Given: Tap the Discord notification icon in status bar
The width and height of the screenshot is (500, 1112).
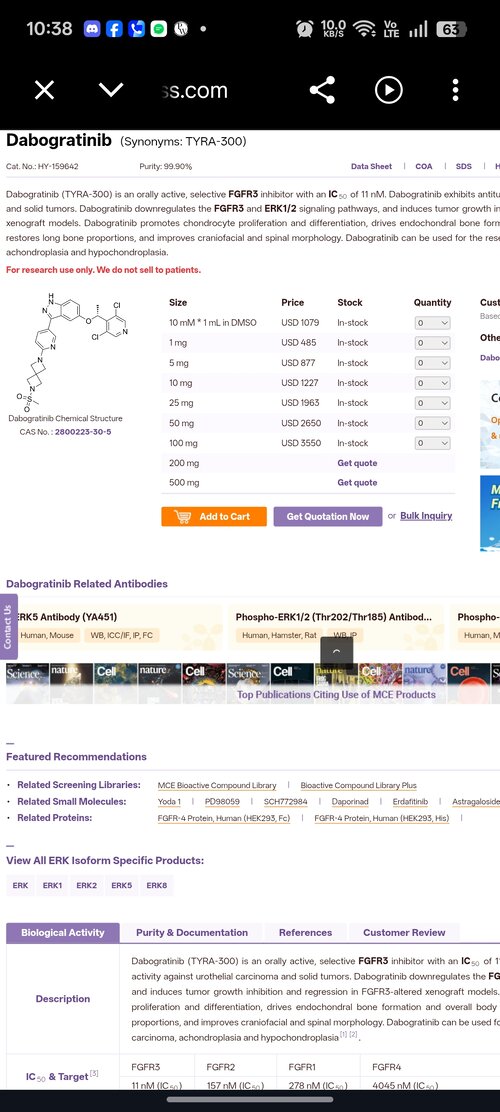Looking at the screenshot, I should tap(92, 29).
